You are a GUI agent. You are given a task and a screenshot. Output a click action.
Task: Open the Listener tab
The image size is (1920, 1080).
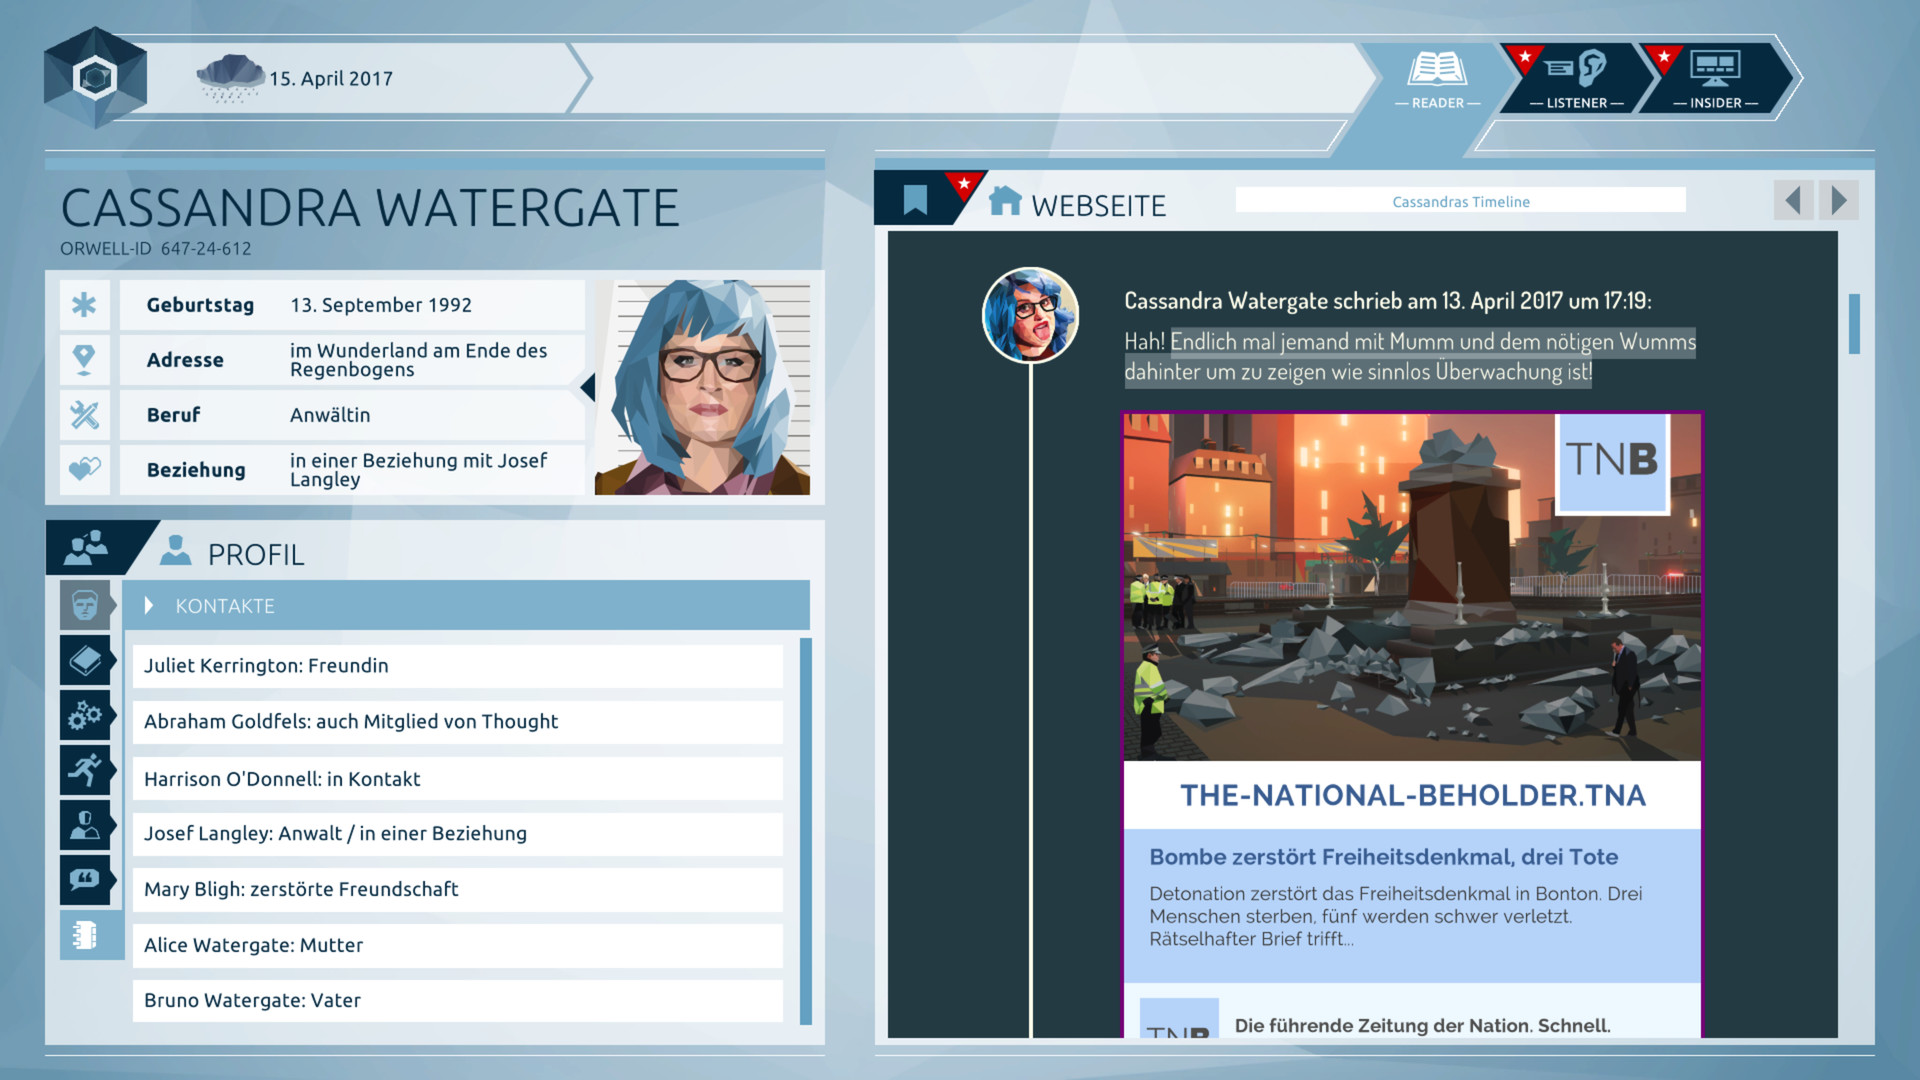pos(1576,78)
